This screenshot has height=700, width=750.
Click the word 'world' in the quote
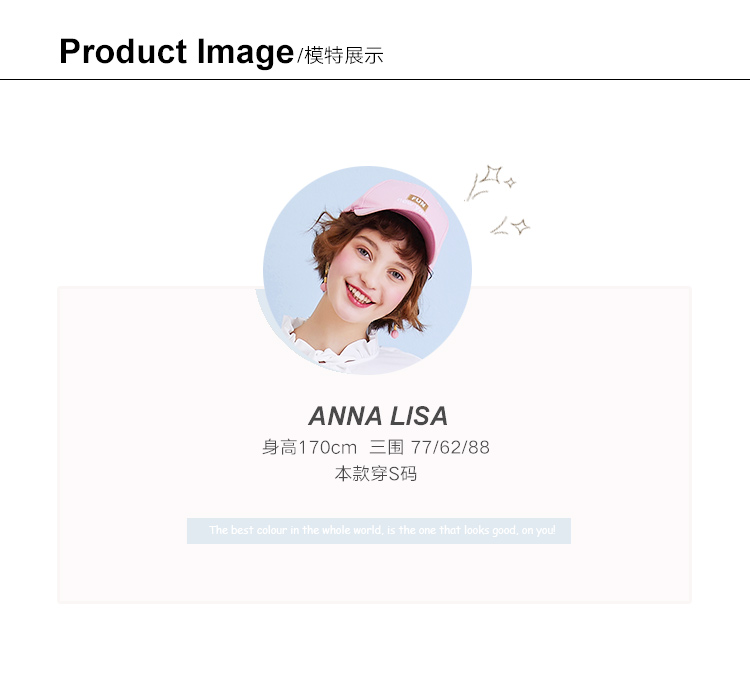tap(367, 530)
